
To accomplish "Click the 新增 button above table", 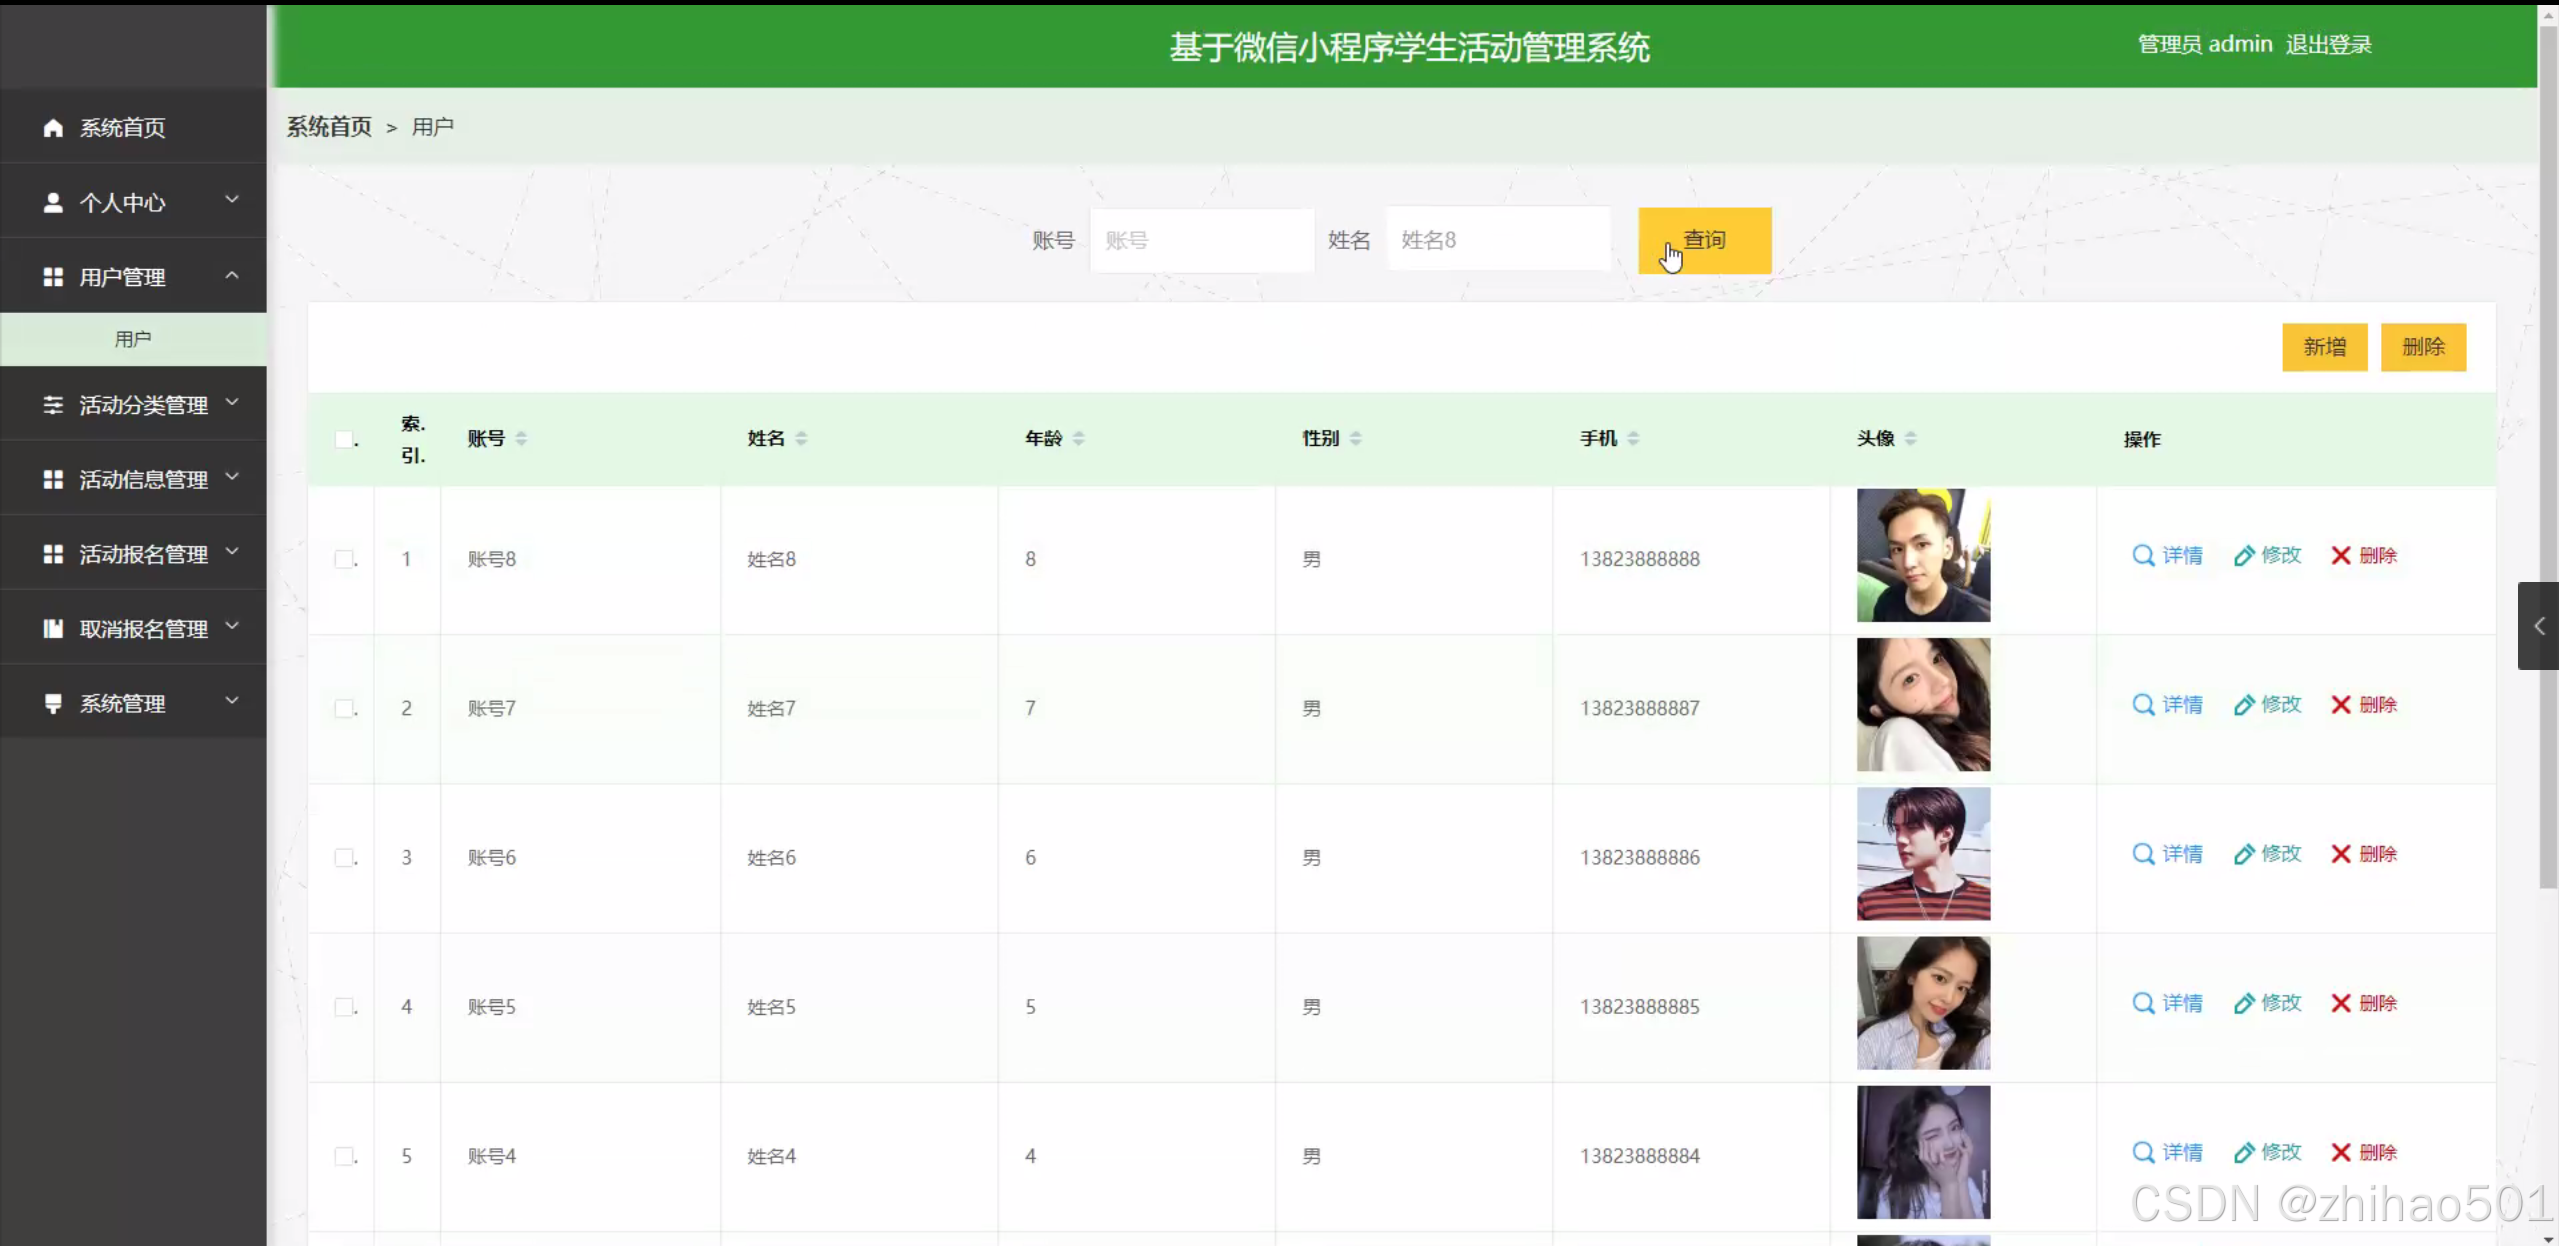I will [2323, 348].
